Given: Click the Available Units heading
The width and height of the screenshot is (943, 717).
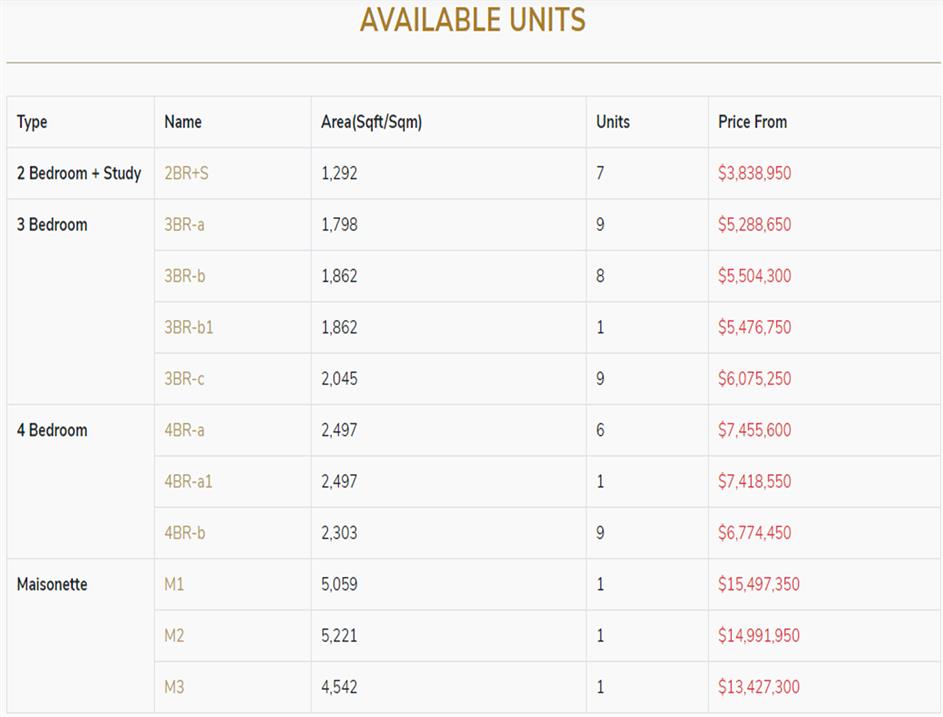Looking at the screenshot, I should tap(472, 20).
